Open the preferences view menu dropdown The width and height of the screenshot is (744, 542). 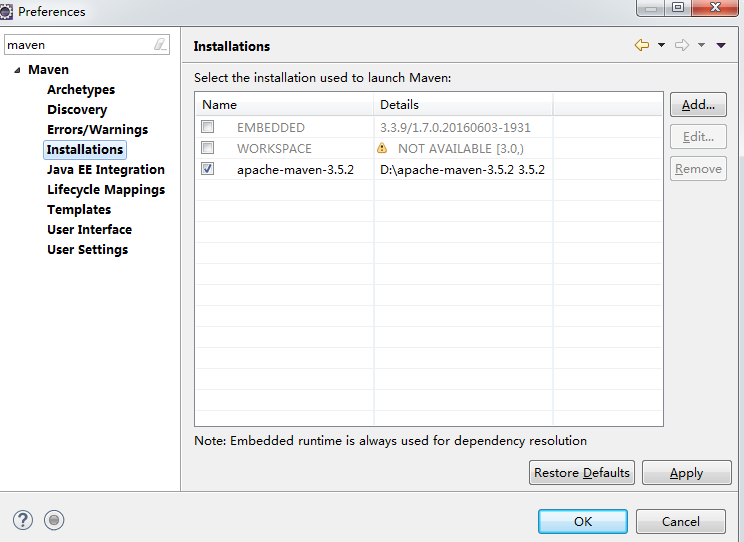click(720, 46)
